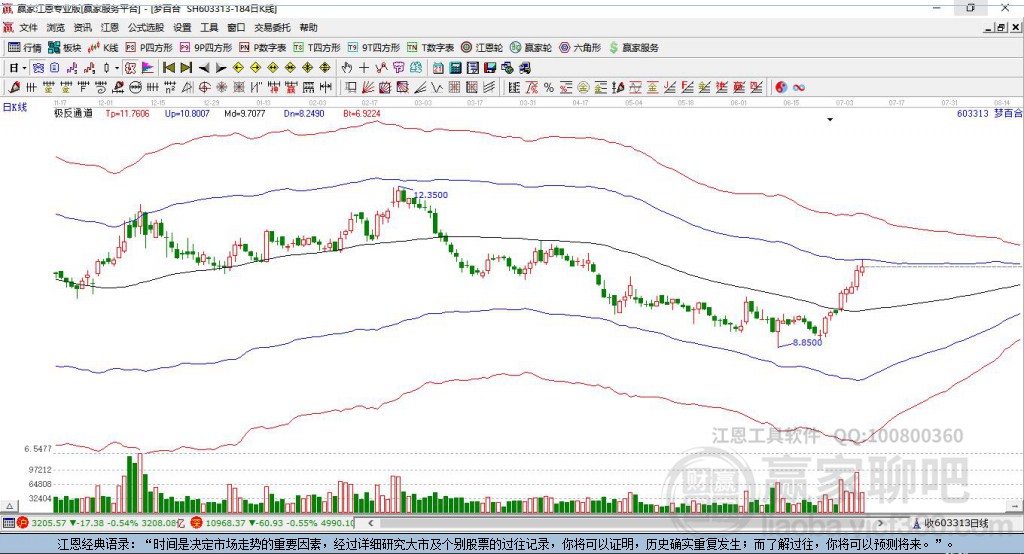Open the 窗口 menu
Screen dimensions: 1024x554
click(236, 27)
